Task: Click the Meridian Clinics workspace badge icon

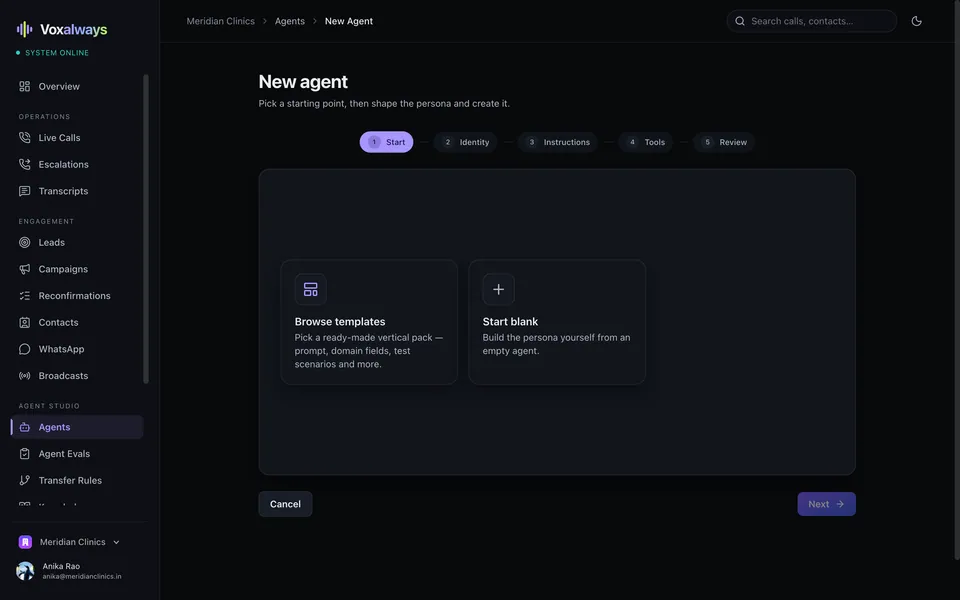Action: (25, 542)
